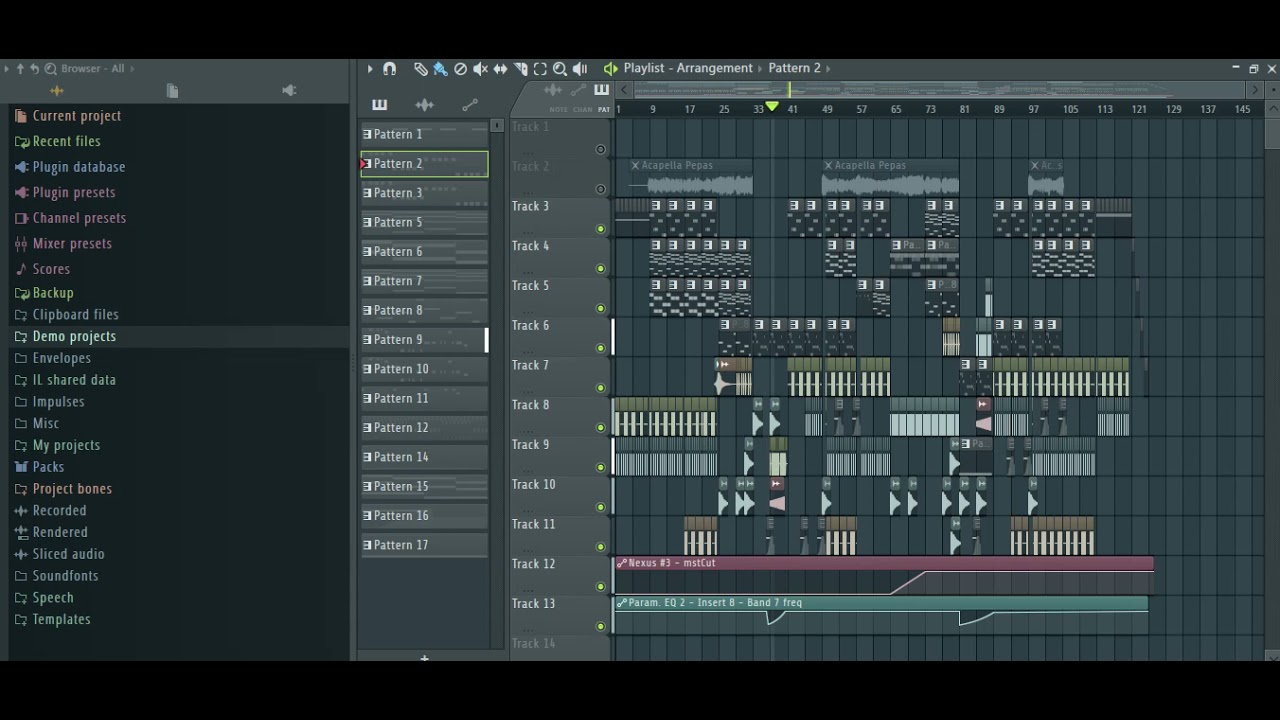Click the playlist vertical scrollbar
Viewport: 1280px width, 720px height.
tap(1272, 134)
